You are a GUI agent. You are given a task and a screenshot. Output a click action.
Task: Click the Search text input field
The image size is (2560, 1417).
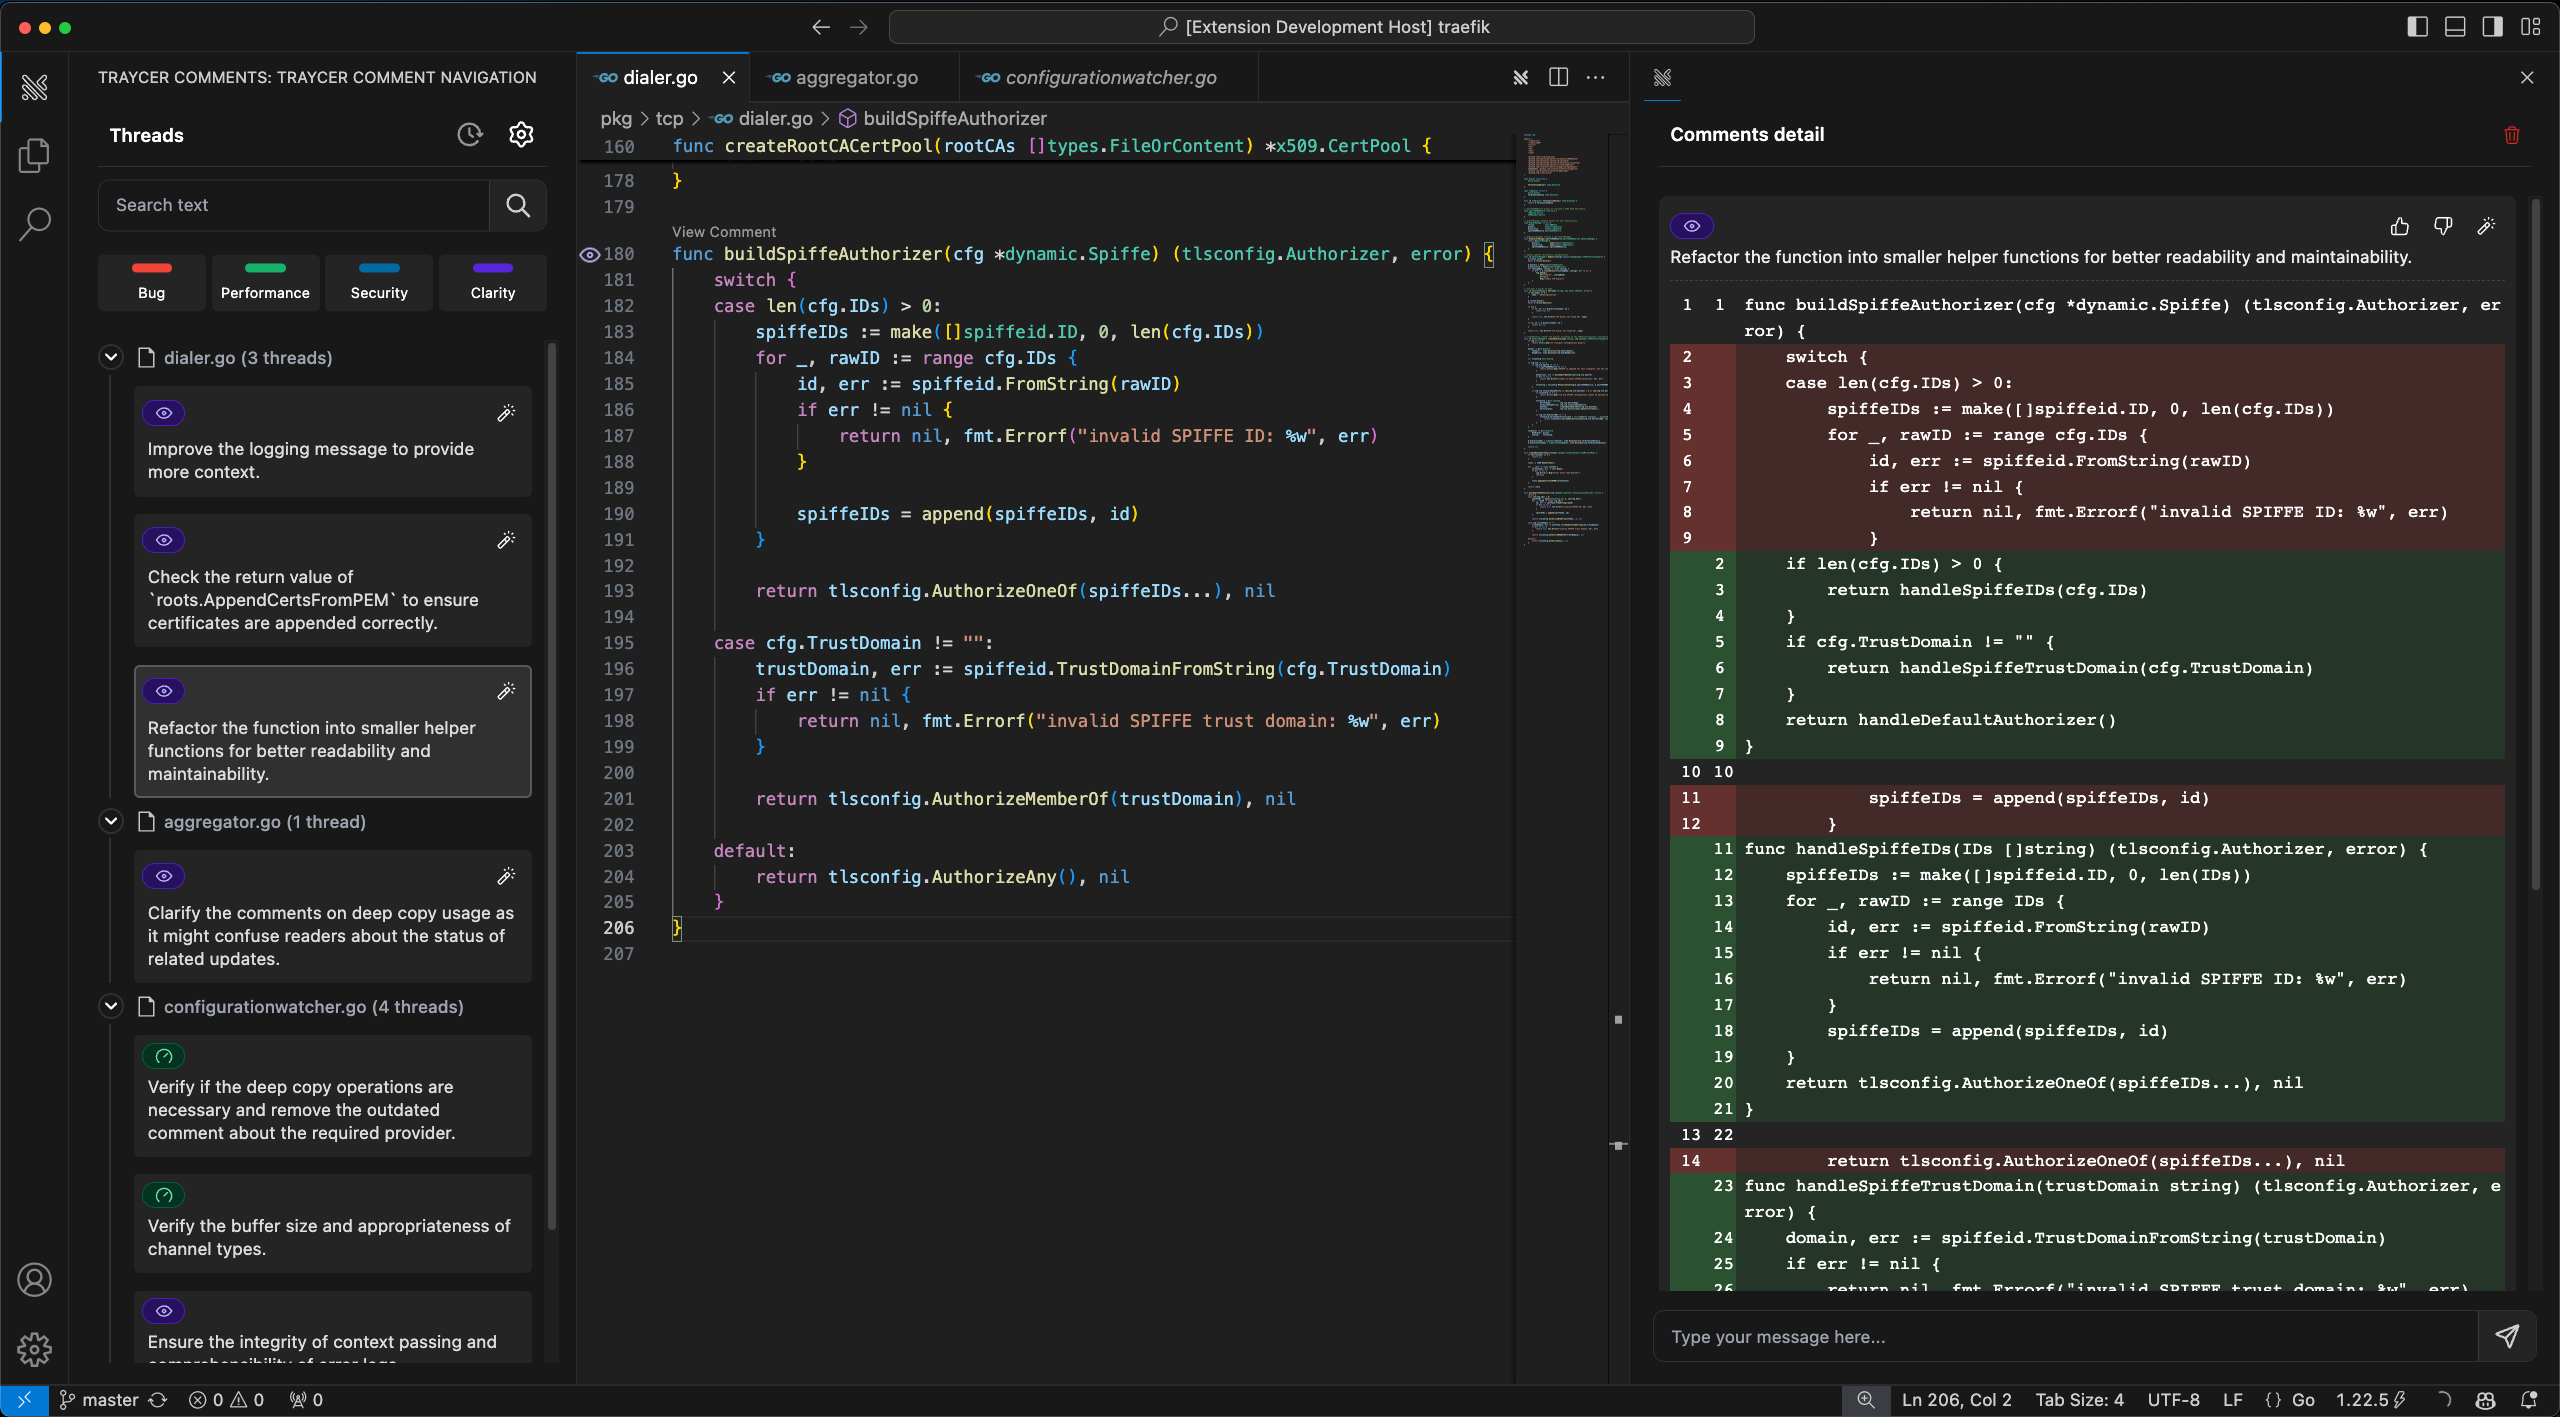pyautogui.click(x=294, y=205)
